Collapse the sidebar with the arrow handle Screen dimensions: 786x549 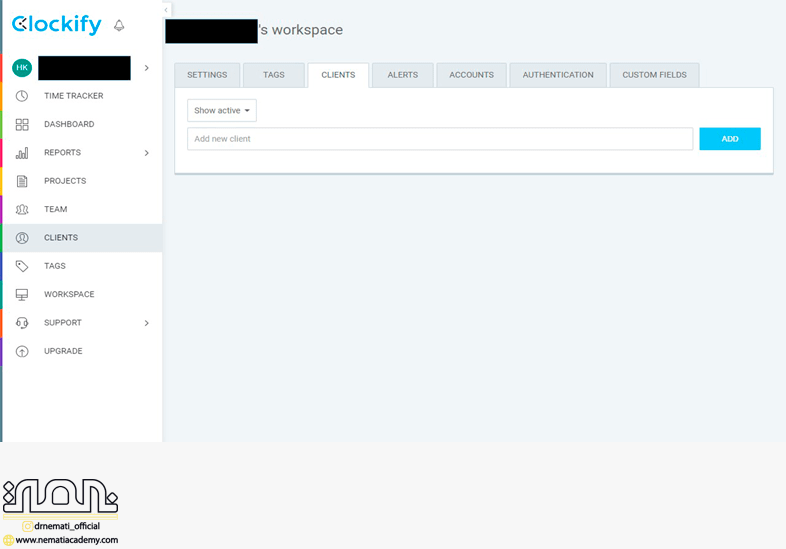click(166, 10)
